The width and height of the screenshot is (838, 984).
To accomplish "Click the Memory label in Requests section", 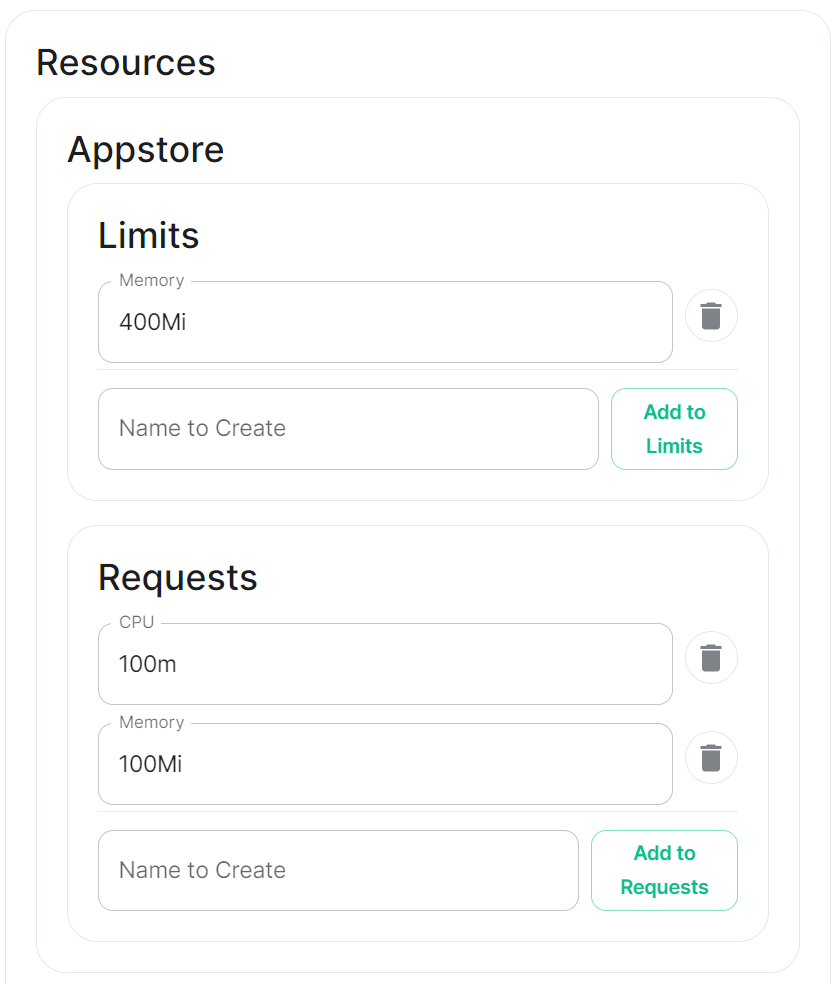I will click(x=152, y=722).
